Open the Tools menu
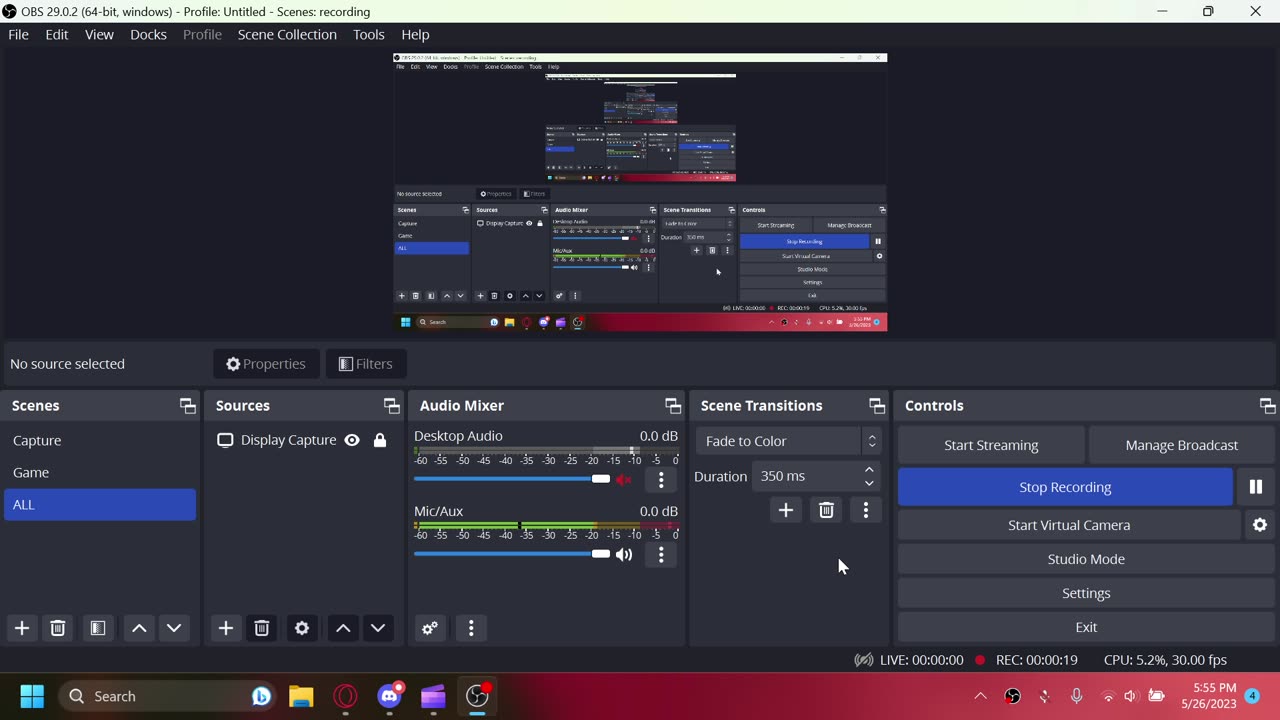The height and width of the screenshot is (720, 1280). coord(369,34)
